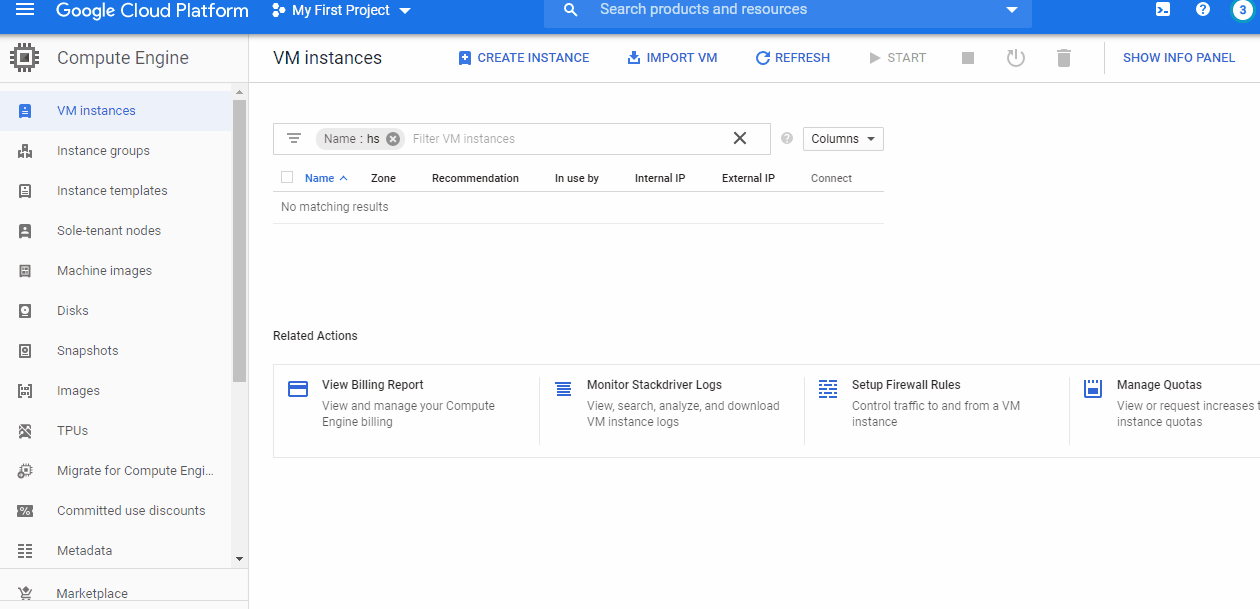Click the Snapshots sidebar icon
This screenshot has width=1260, height=609.
pos(25,351)
